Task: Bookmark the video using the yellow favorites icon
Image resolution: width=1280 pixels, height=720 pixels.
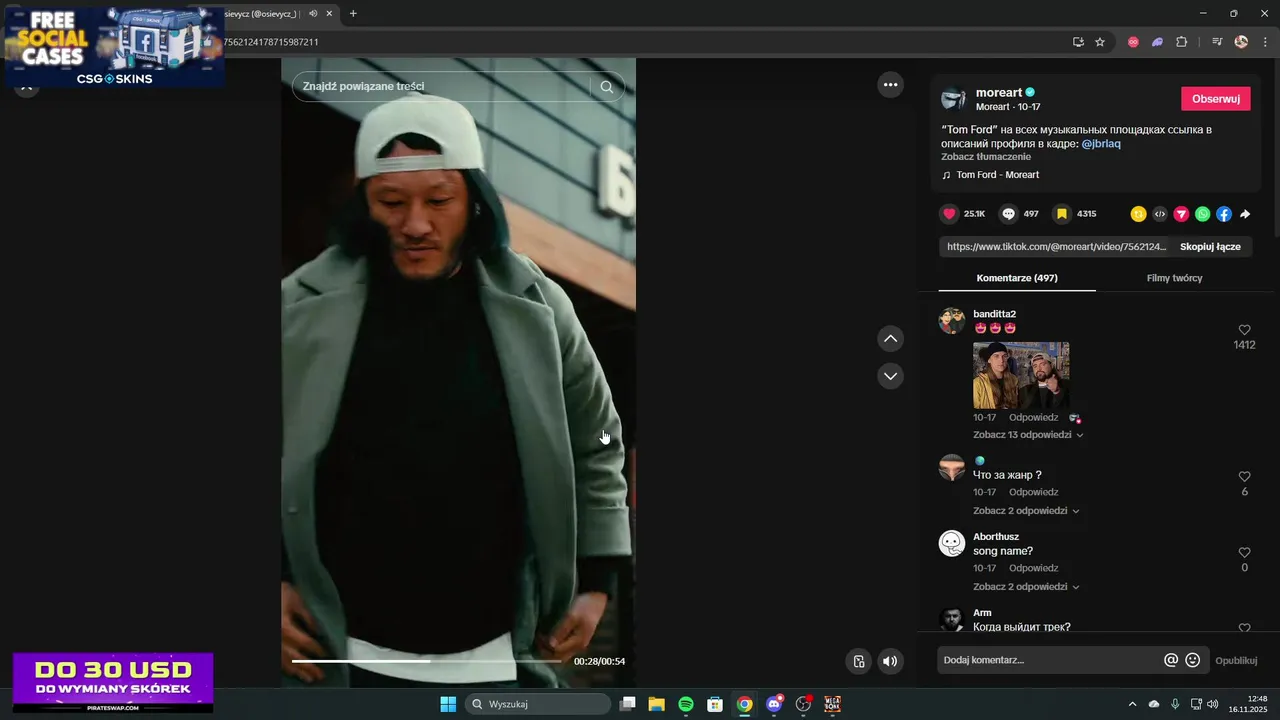Action: click(x=1062, y=214)
